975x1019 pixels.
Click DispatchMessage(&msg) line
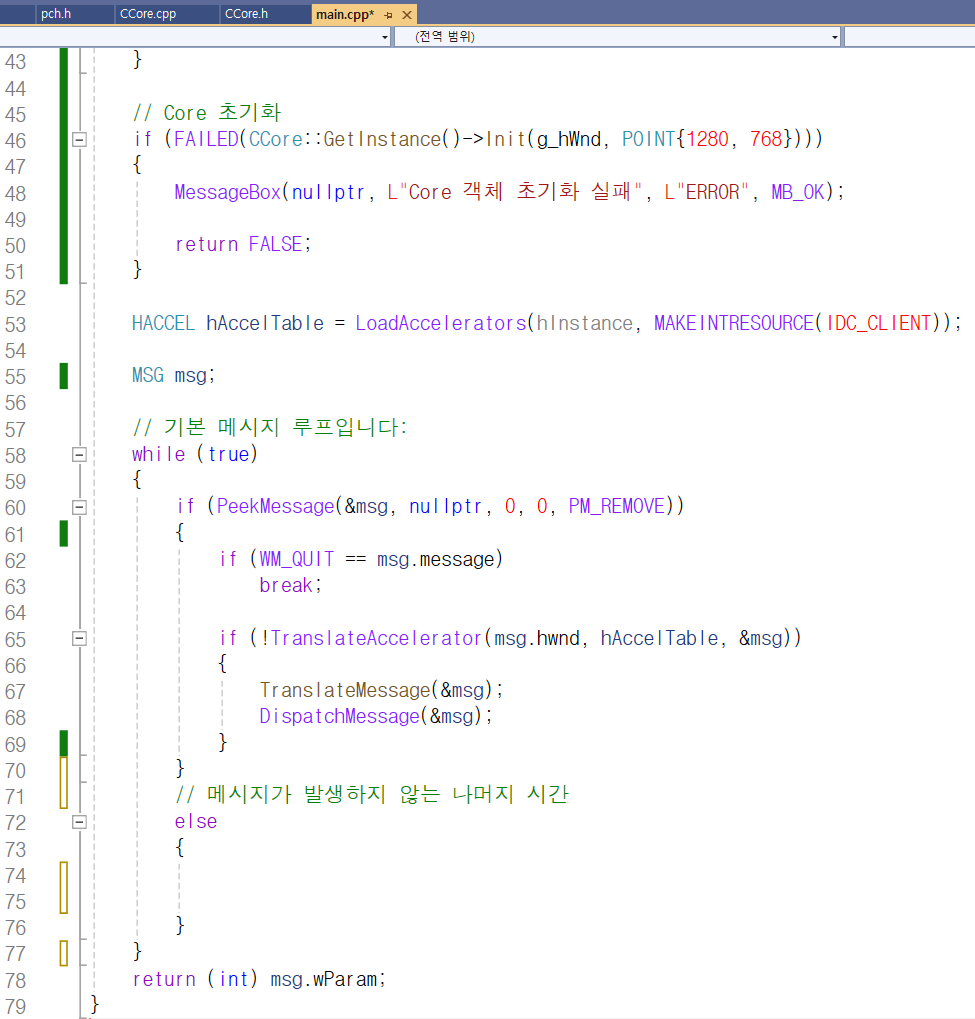[376, 716]
